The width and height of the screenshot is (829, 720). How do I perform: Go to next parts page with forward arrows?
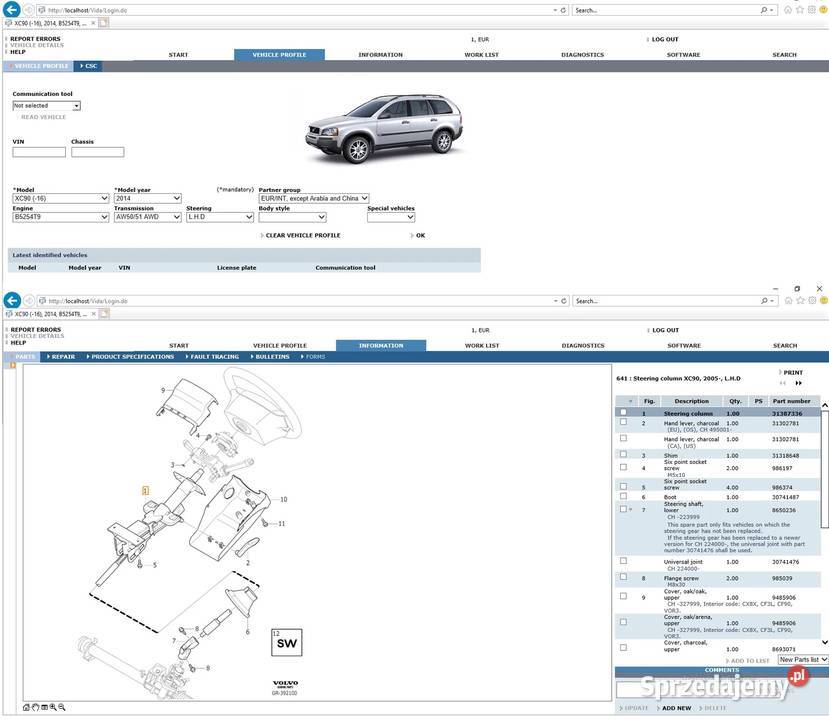click(x=798, y=383)
